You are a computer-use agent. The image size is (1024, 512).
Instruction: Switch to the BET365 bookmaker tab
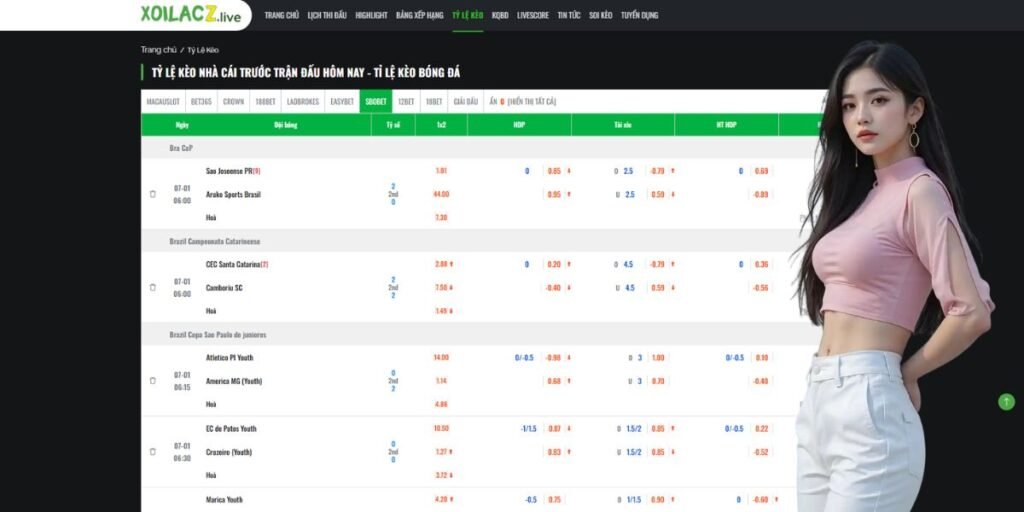click(x=201, y=101)
